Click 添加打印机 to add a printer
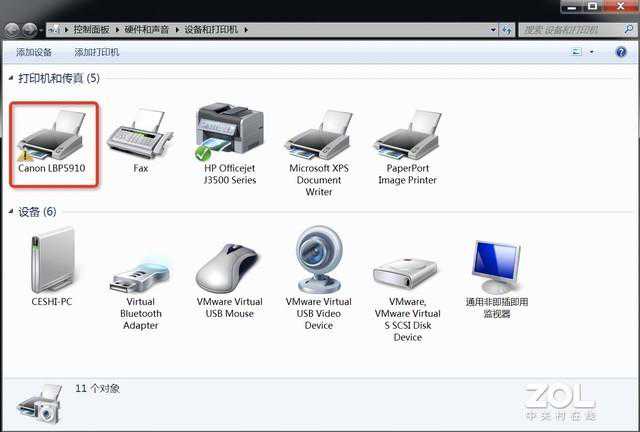 [x=97, y=52]
